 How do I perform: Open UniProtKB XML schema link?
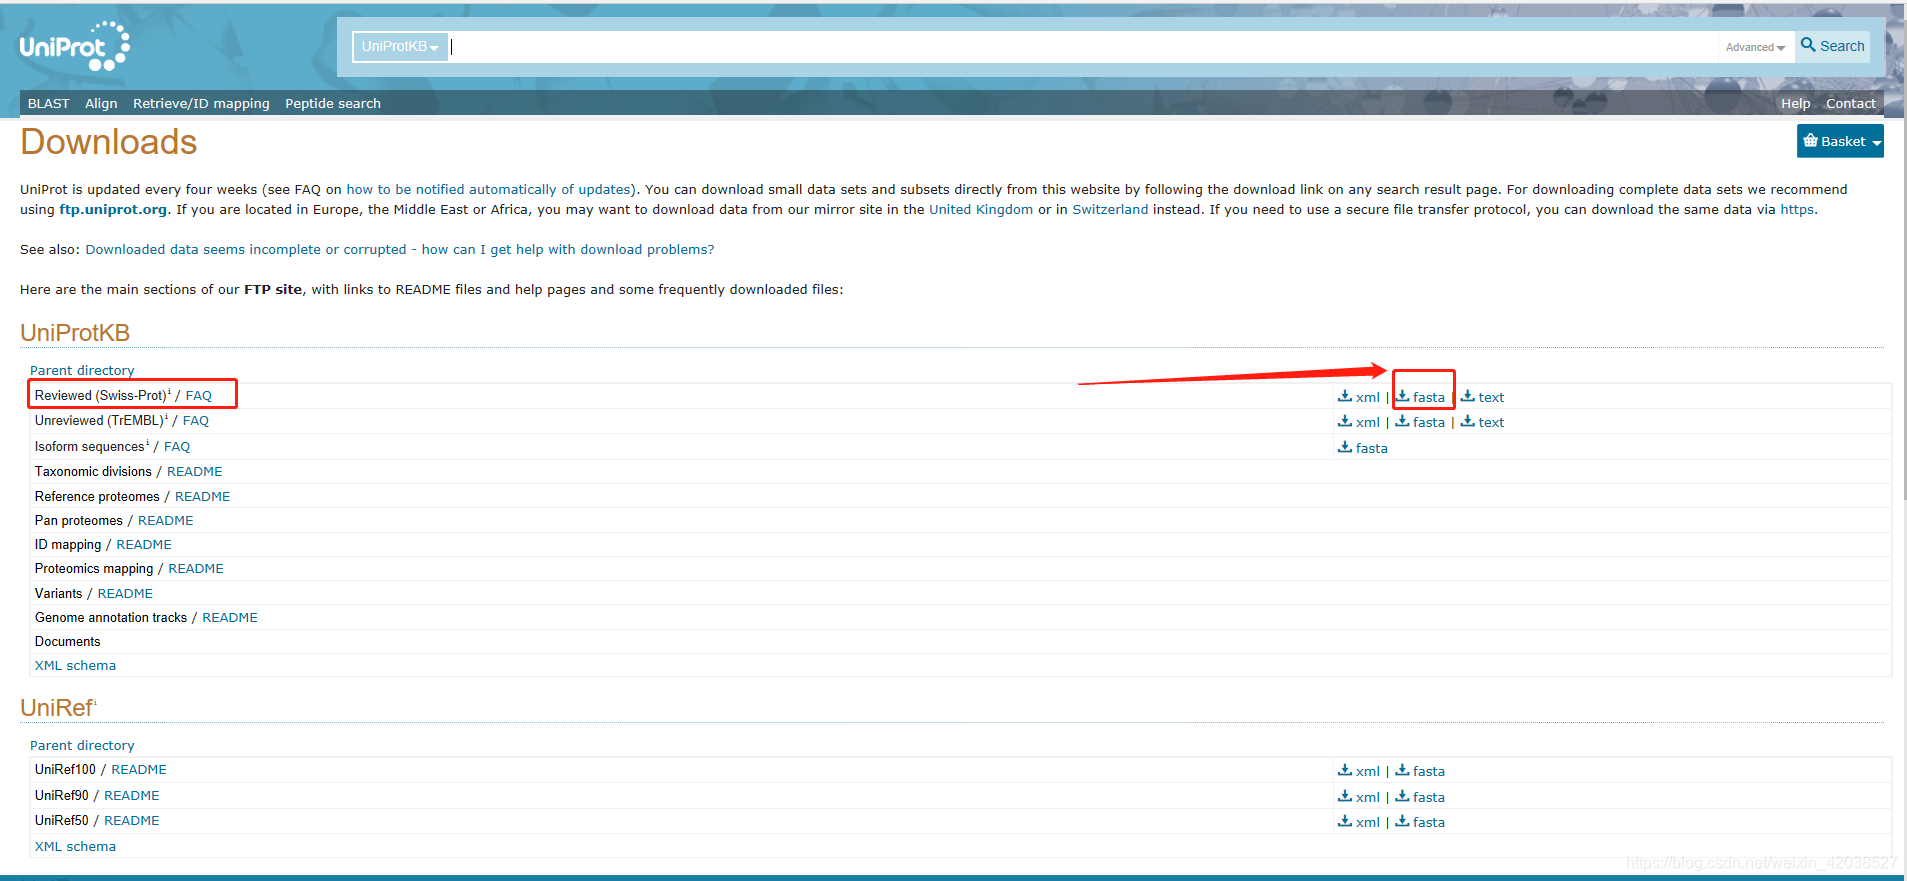pos(75,666)
